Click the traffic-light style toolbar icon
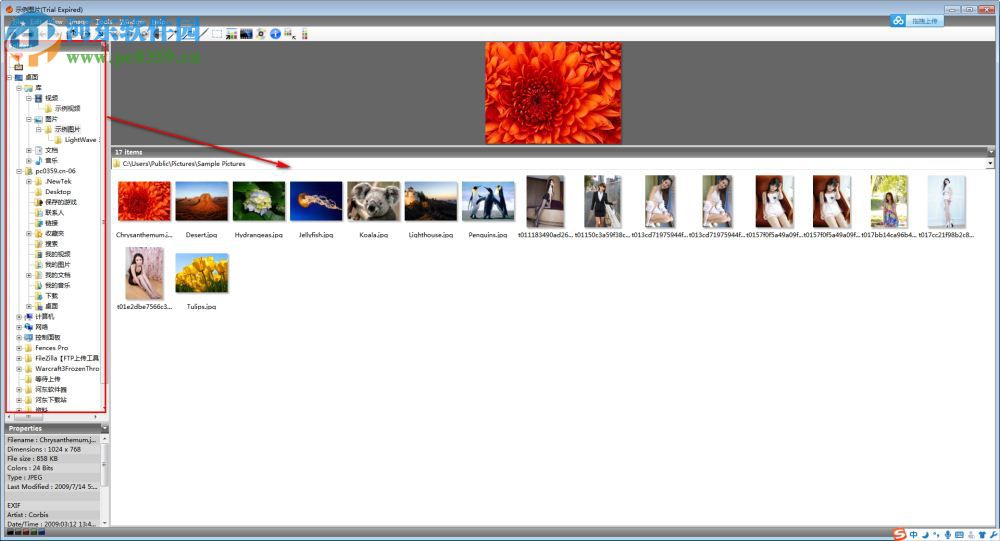Viewport: 1000px width, 541px height. 305,34
